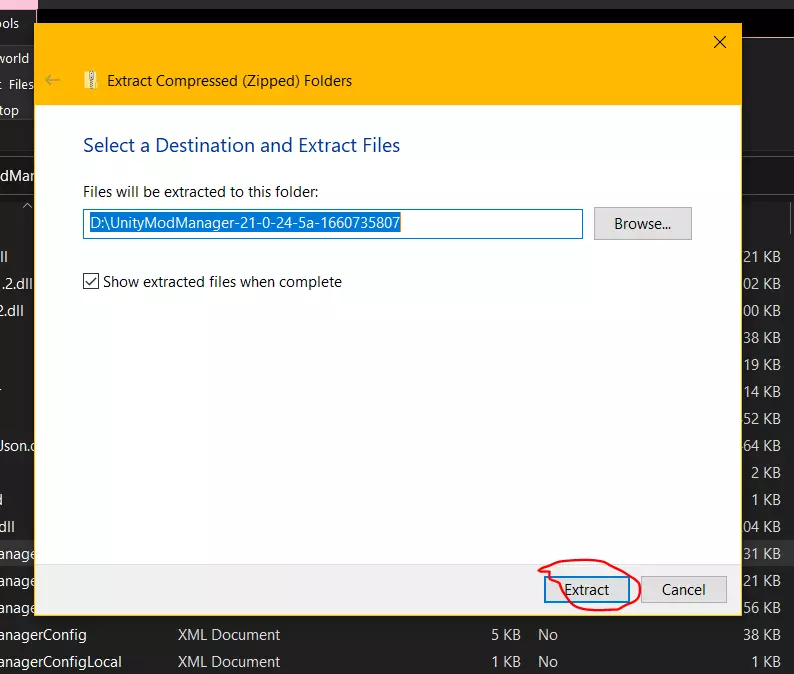Click the Browse... button
The width and height of the screenshot is (794, 674).
coord(642,224)
